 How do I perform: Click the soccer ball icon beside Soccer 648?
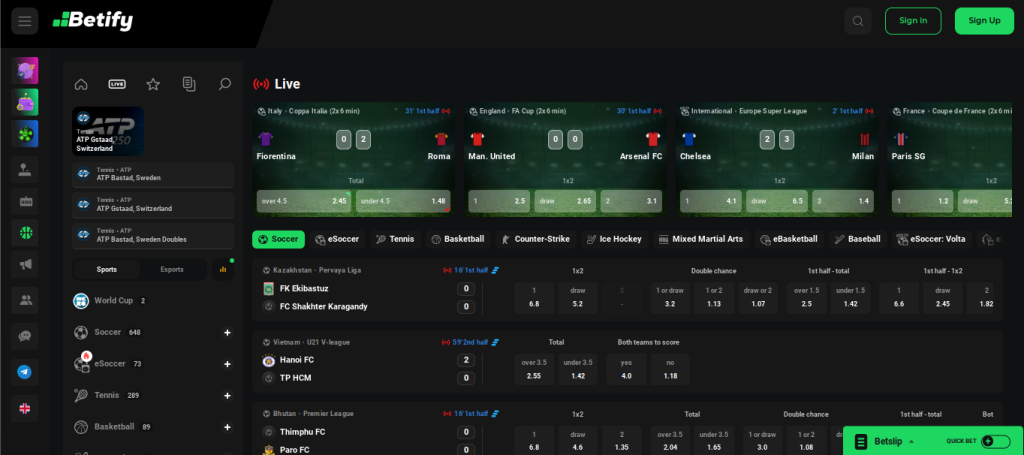click(x=81, y=332)
